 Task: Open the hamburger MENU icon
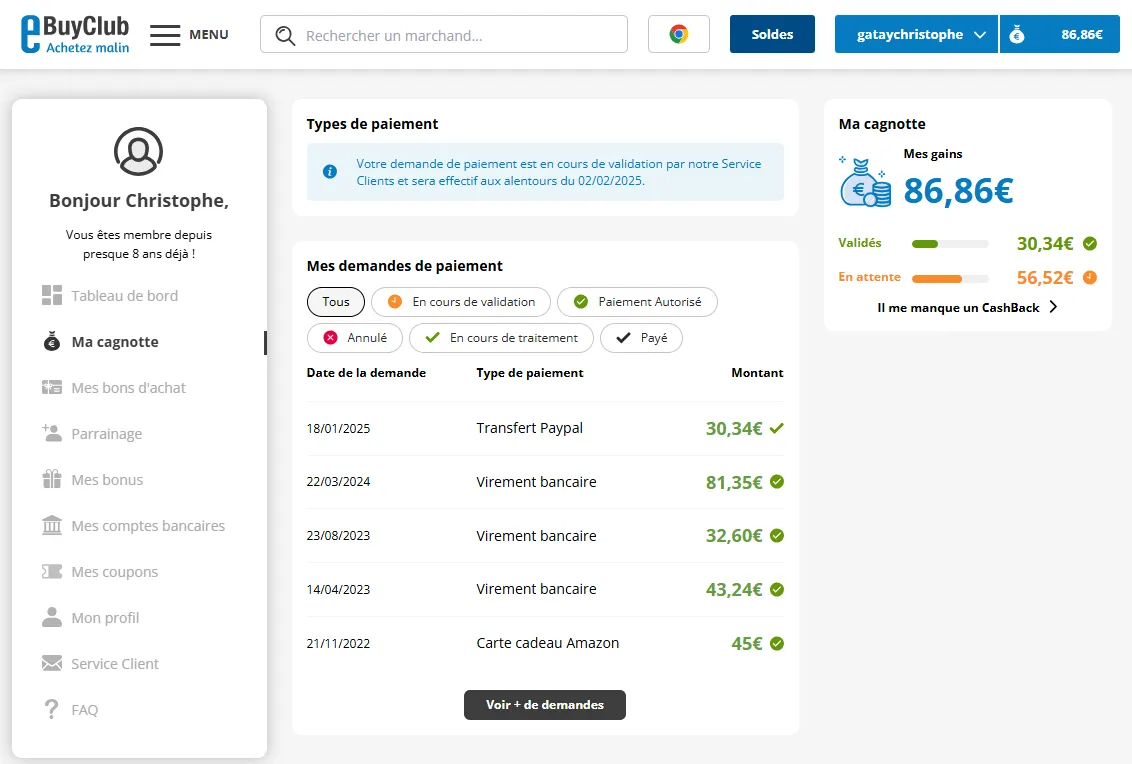click(x=165, y=35)
